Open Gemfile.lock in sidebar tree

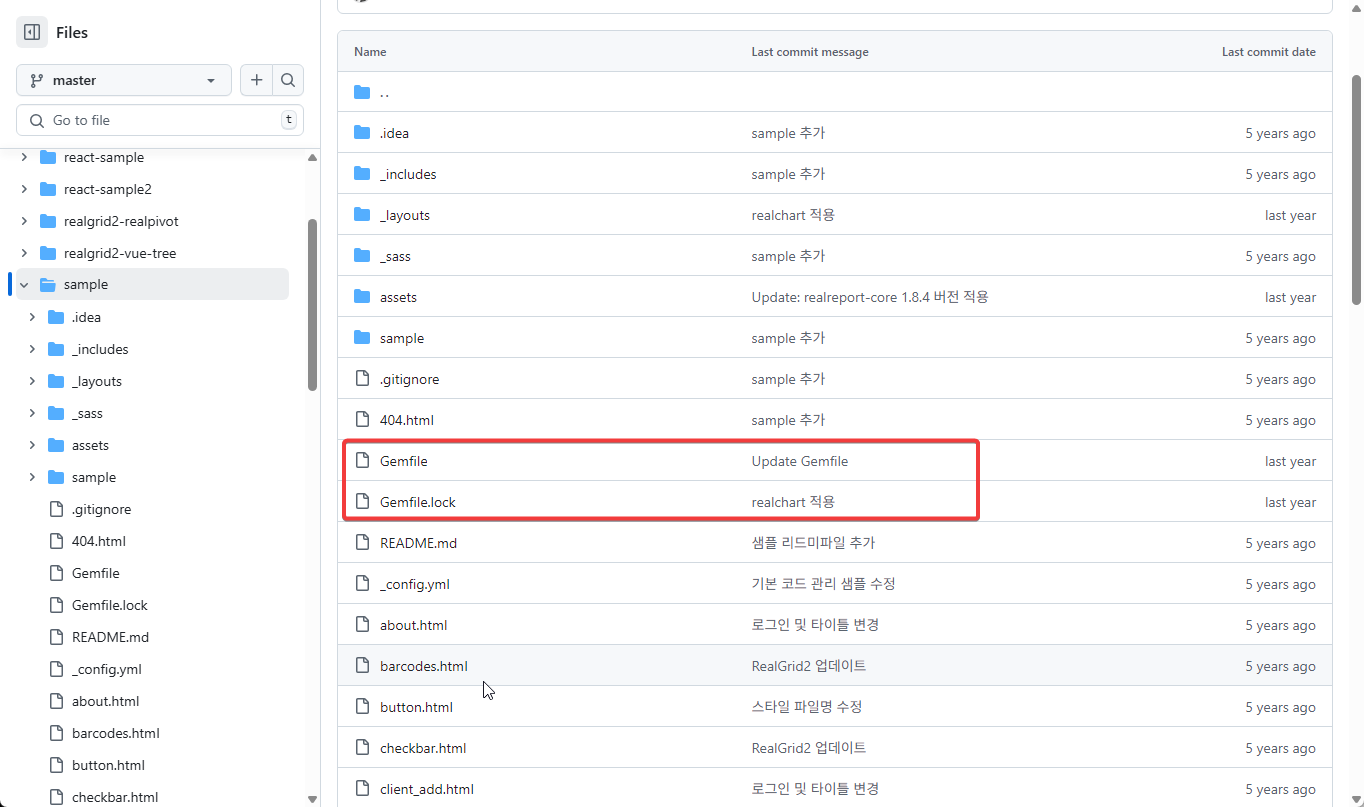109,605
